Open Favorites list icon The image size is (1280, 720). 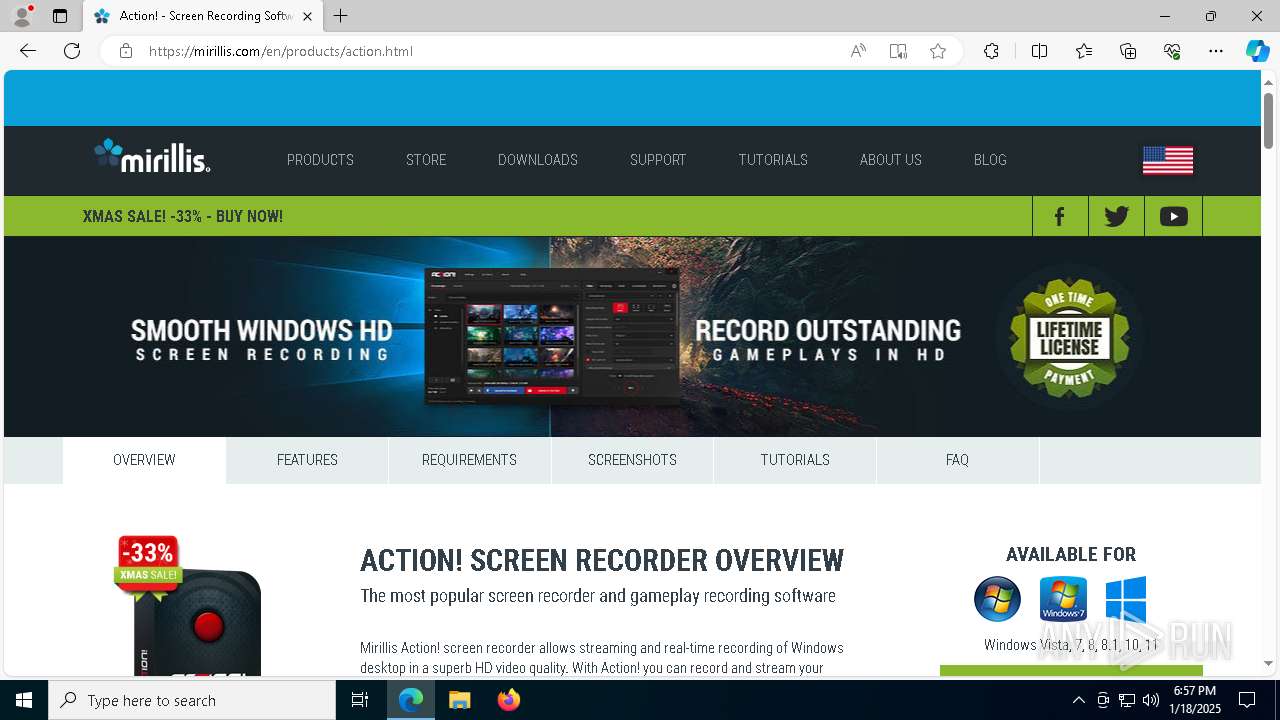[x=1084, y=51]
